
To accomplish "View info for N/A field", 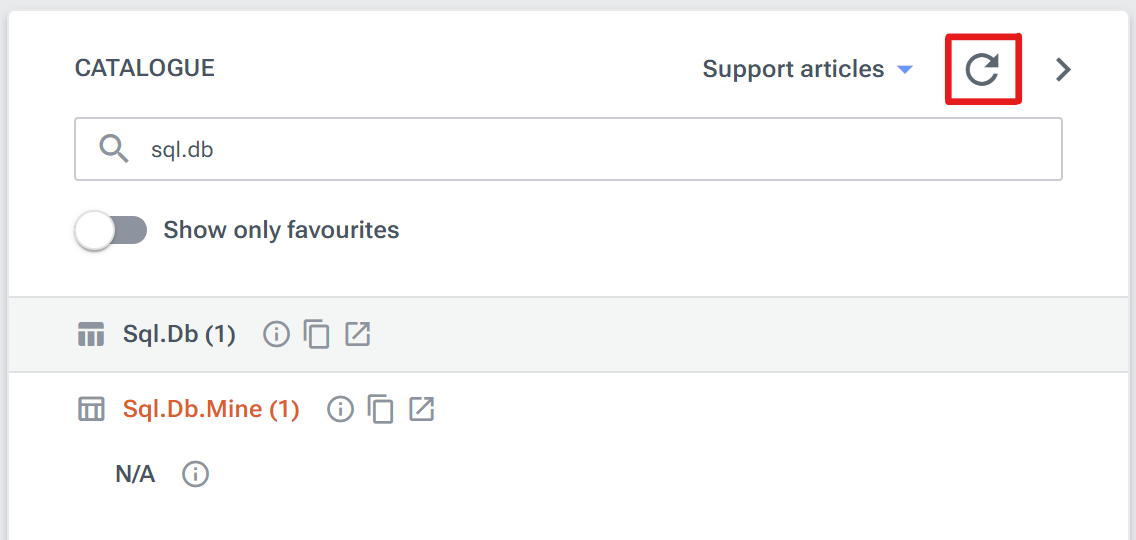I will [x=196, y=474].
